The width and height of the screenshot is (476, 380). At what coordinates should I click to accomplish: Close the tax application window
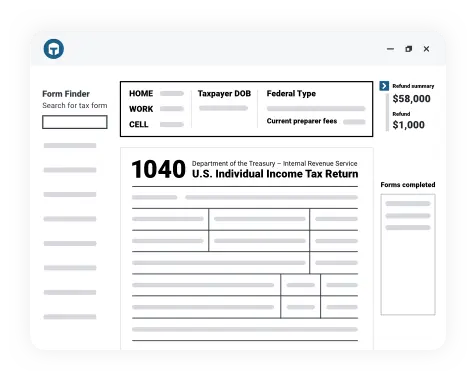click(x=426, y=49)
